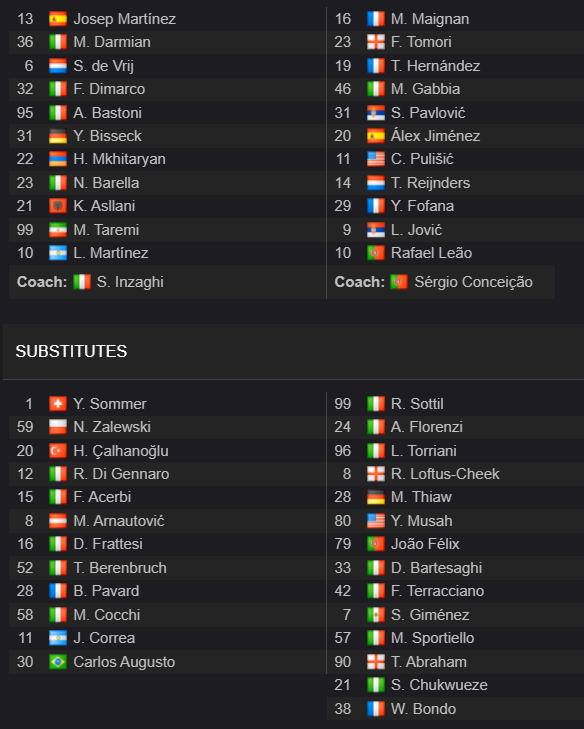The image size is (584, 729).
Task: Click the Albania flag beside K. Asllani
Action: [58, 206]
